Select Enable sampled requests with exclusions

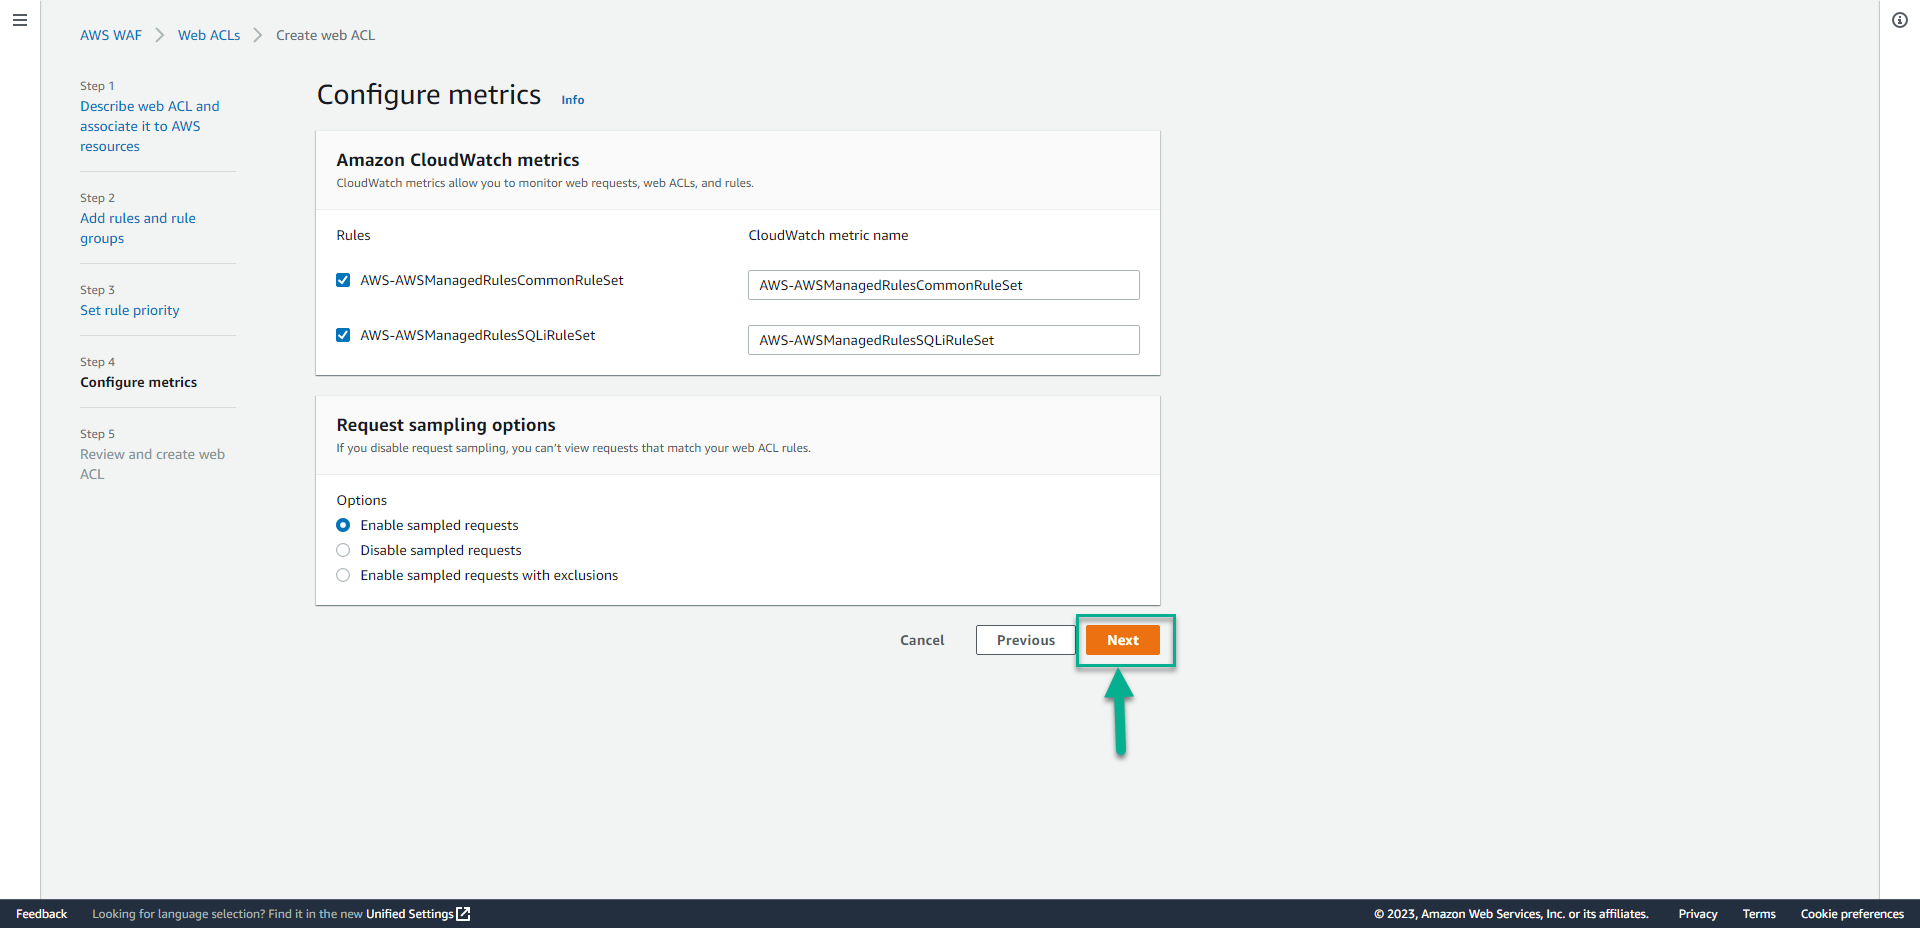coord(343,575)
